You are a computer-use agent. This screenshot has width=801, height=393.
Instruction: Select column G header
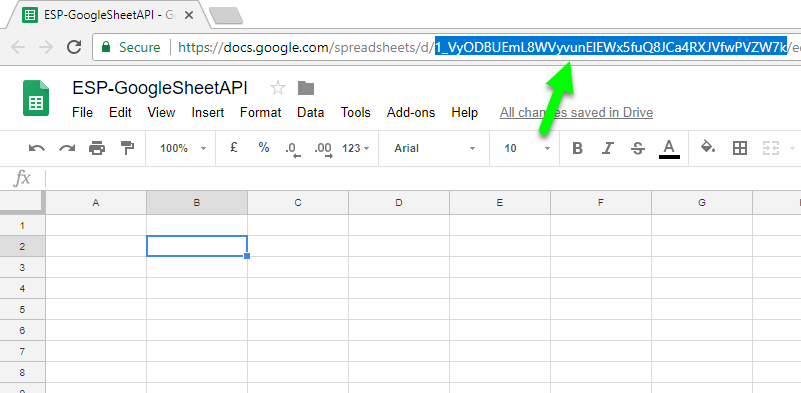(x=702, y=203)
